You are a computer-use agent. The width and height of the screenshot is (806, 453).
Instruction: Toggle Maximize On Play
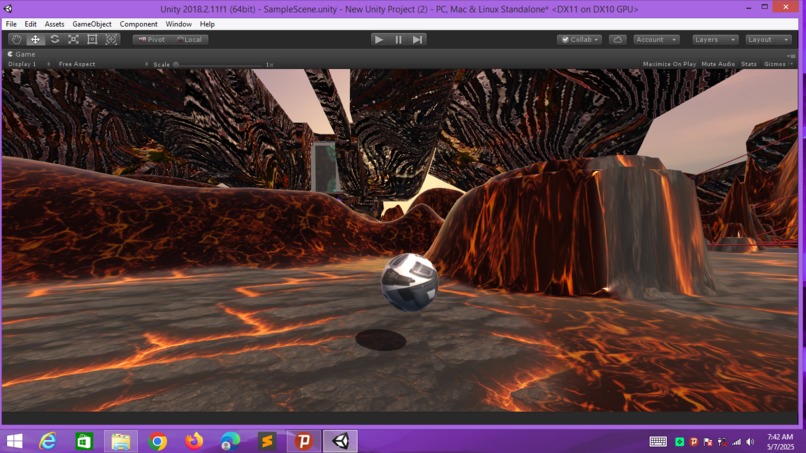pyautogui.click(x=669, y=64)
